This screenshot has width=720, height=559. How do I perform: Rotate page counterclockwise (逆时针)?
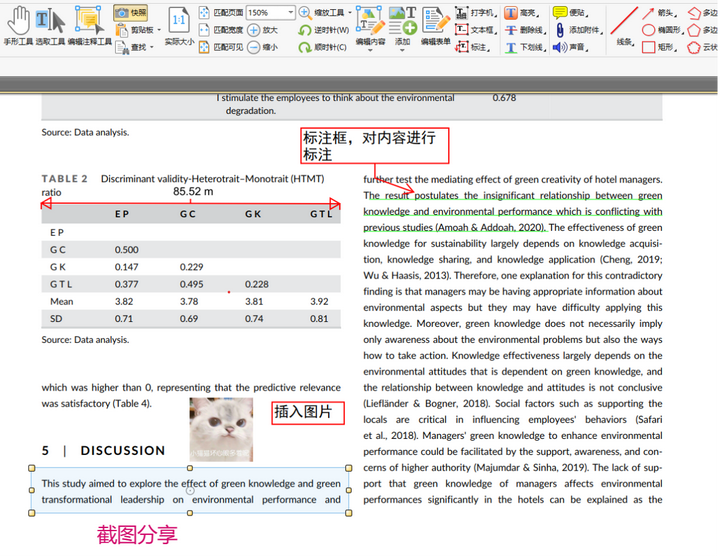tap(324, 30)
